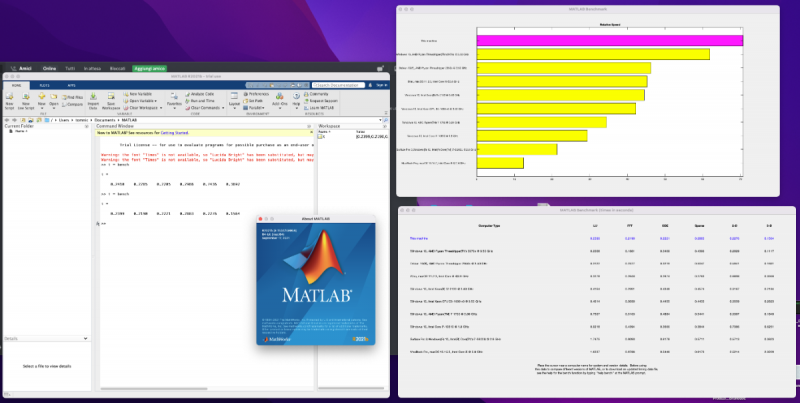Click the Analyze Code button
Screen dimensions: 800x403
pos(199,94)
